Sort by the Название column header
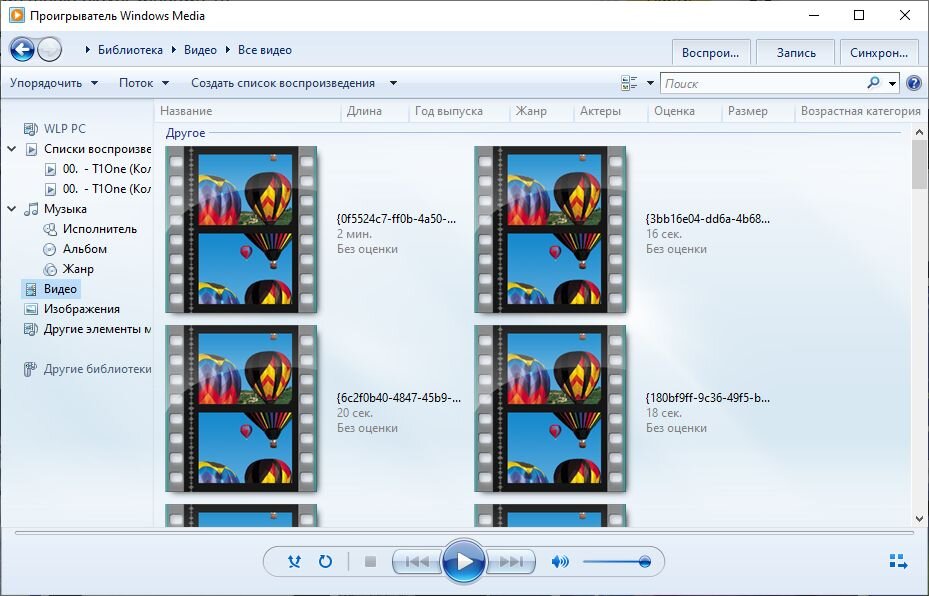 coord(248,111)
